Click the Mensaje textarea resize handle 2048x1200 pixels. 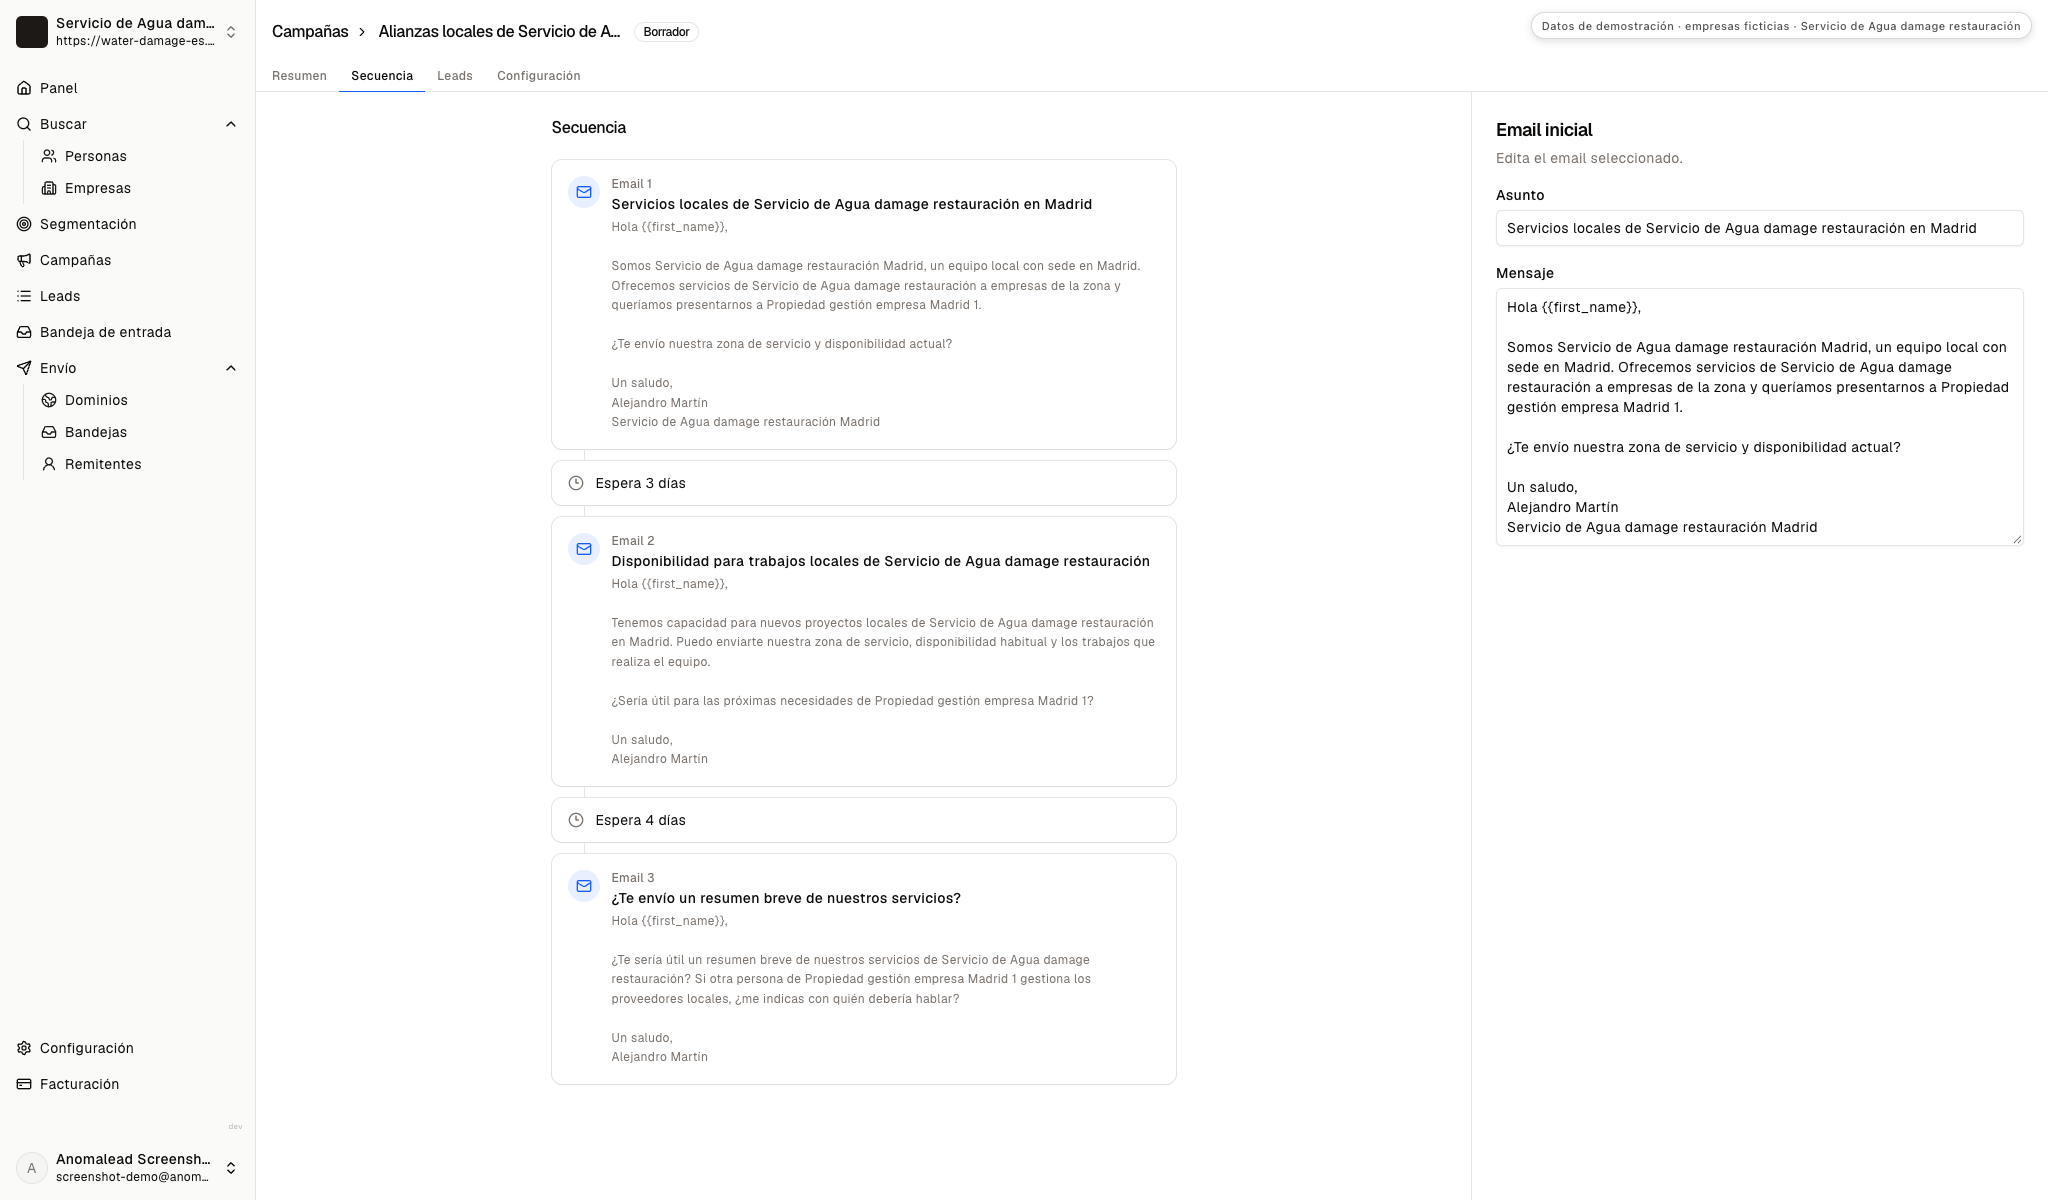(x=2017, y=539)
